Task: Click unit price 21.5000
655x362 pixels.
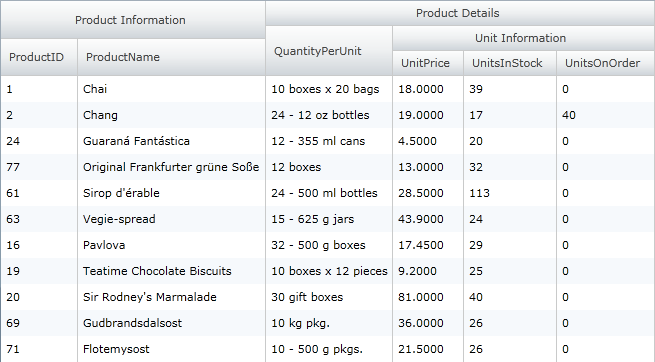Action: (428, 349)
